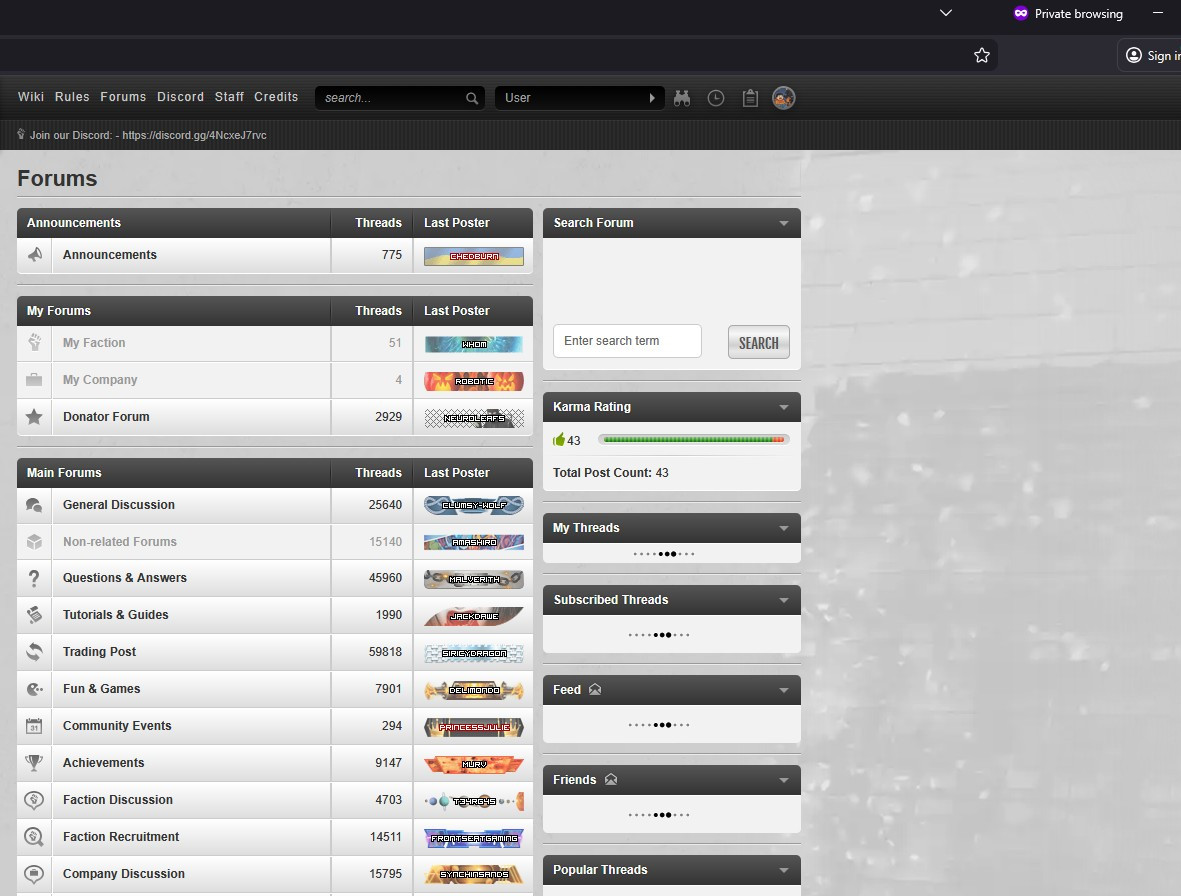Collapse the Popular Threads panel
This screenshot has width=1181, height=896.
coord(783,870)
